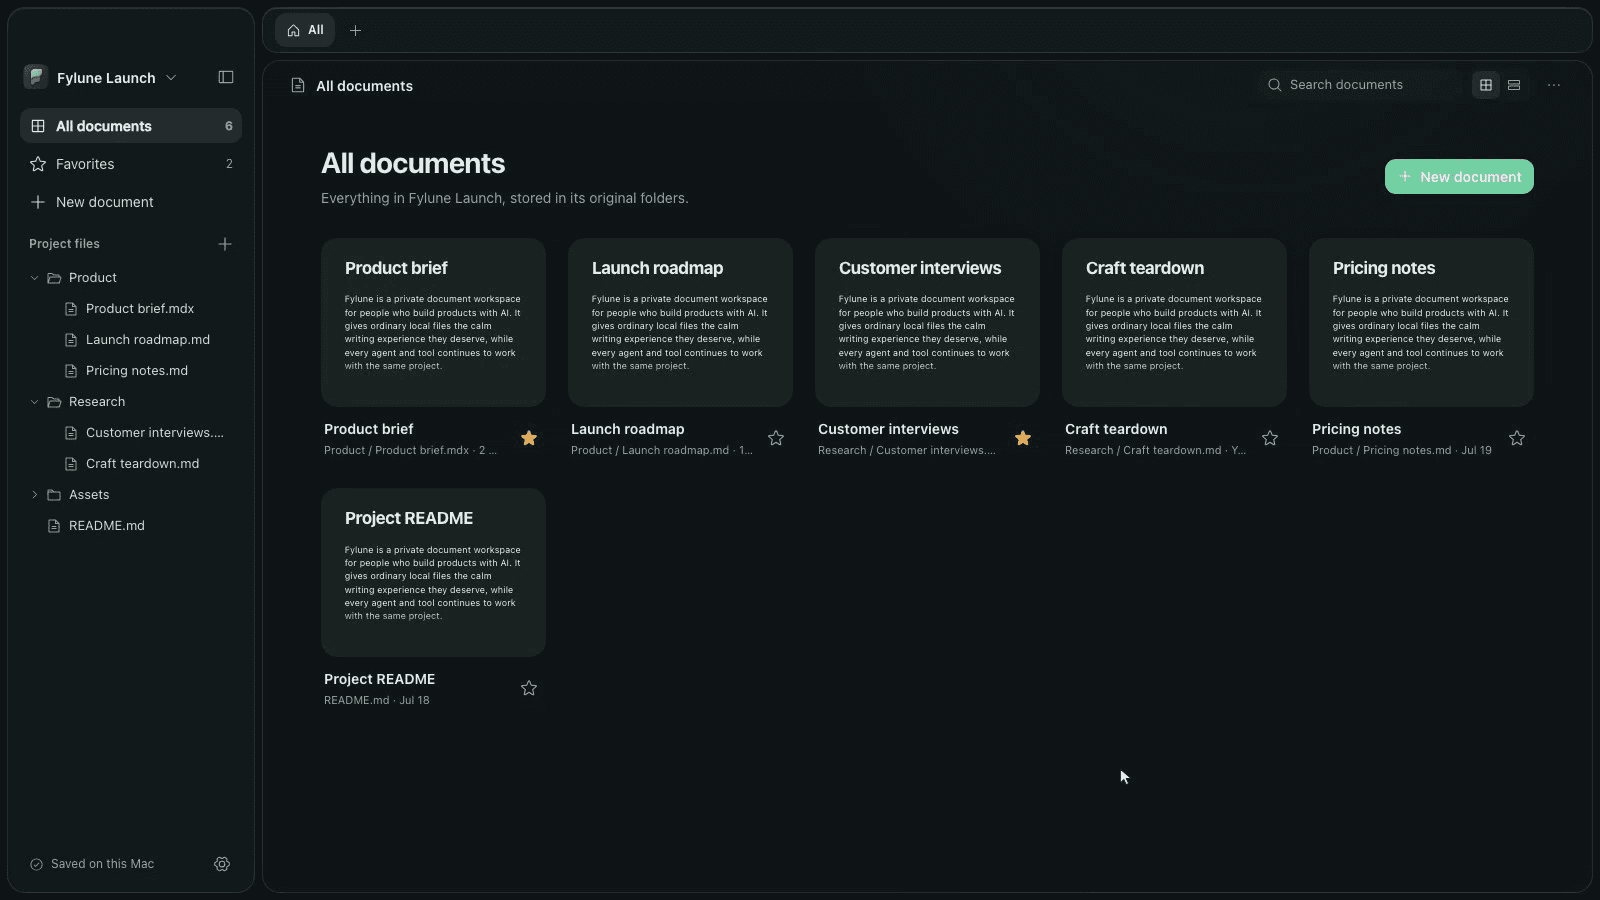Screen dimensions: 1600x900
Task: Toggle the sidebar panel icon
Action: (x=226, y=77)
